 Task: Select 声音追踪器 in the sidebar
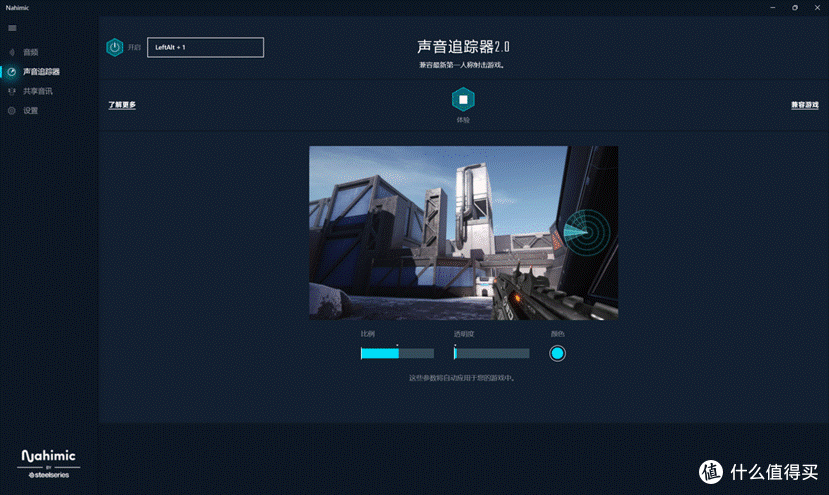click(41, 72)
